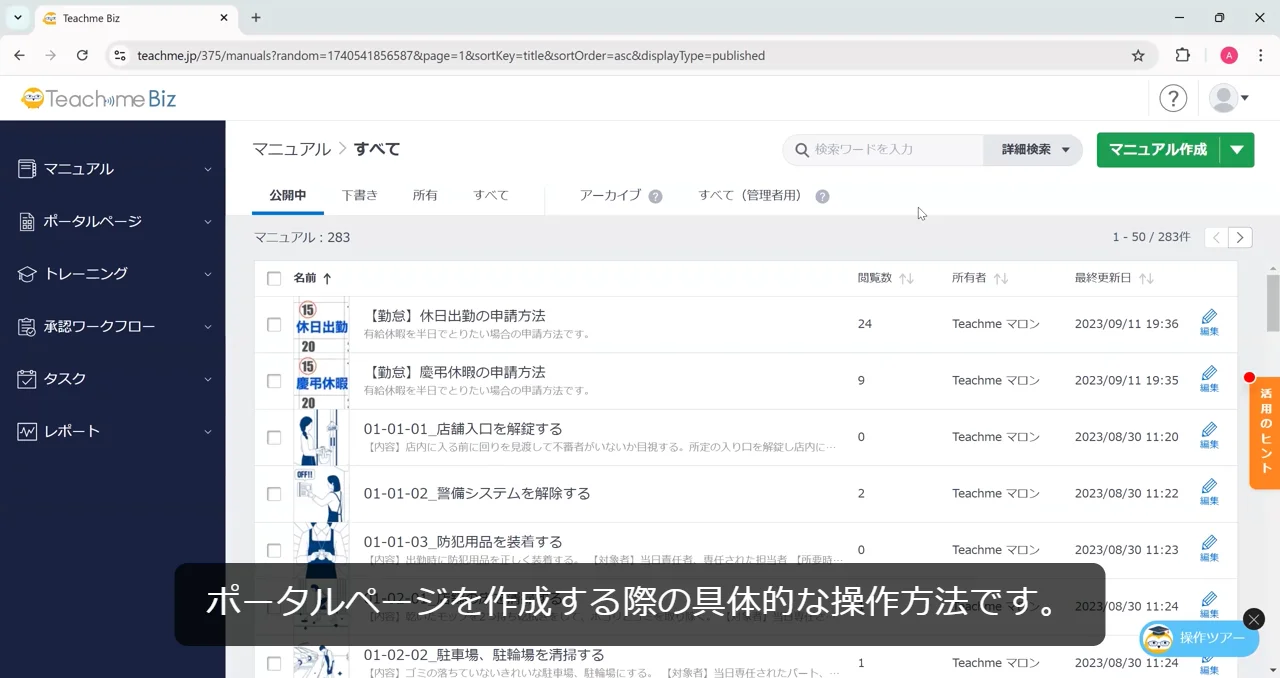The height and width of the screenshot is (678, 1280).
Task: Click the Teachme Biz logo
Action: point(98,98)
